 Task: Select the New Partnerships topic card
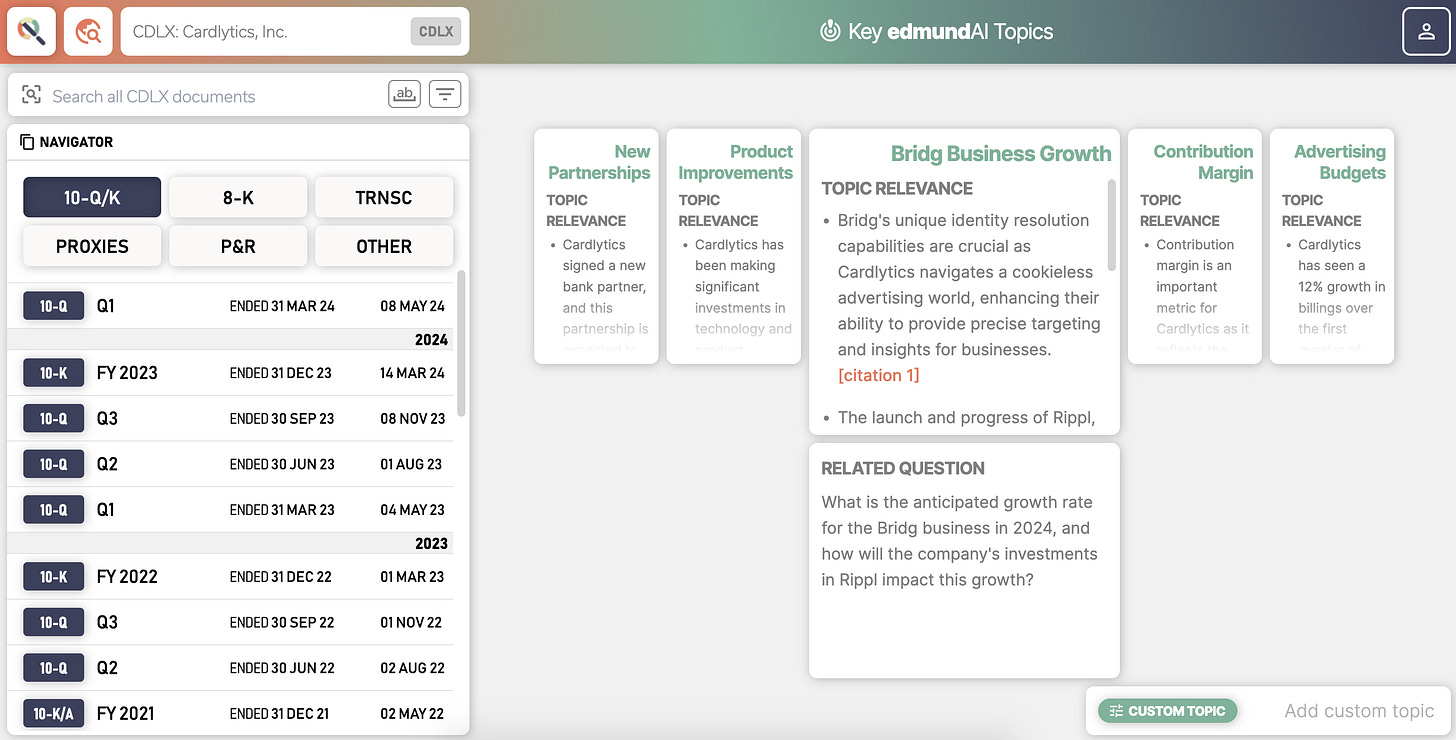point(597,246)
